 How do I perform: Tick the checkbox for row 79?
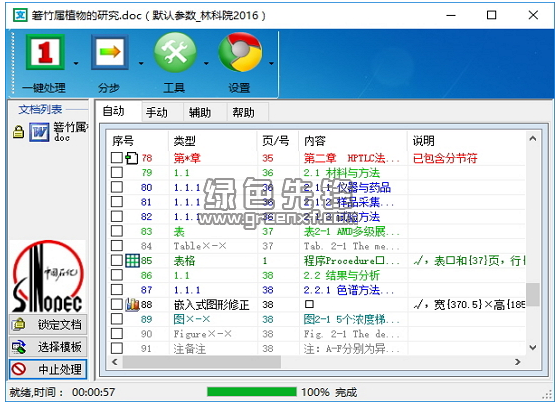(x=117, y=173)
